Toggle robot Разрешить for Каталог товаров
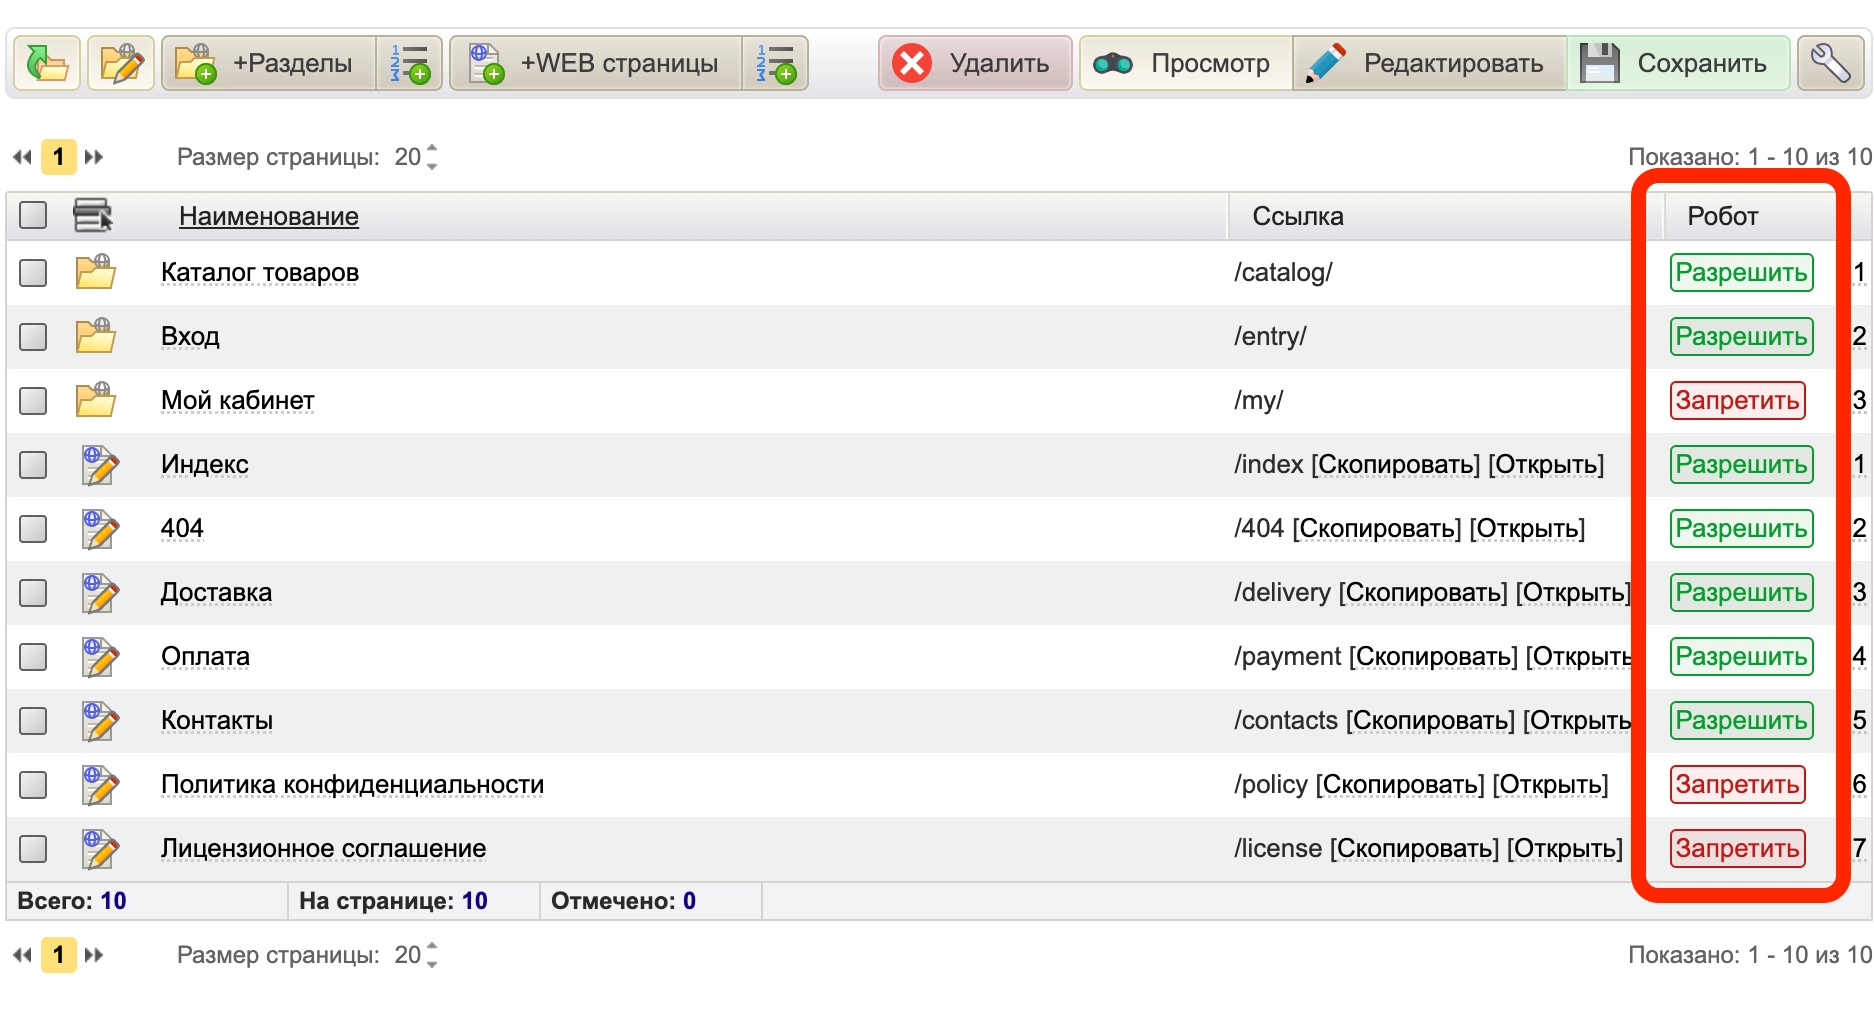 pyautogui.click(x=1741, y=273)
